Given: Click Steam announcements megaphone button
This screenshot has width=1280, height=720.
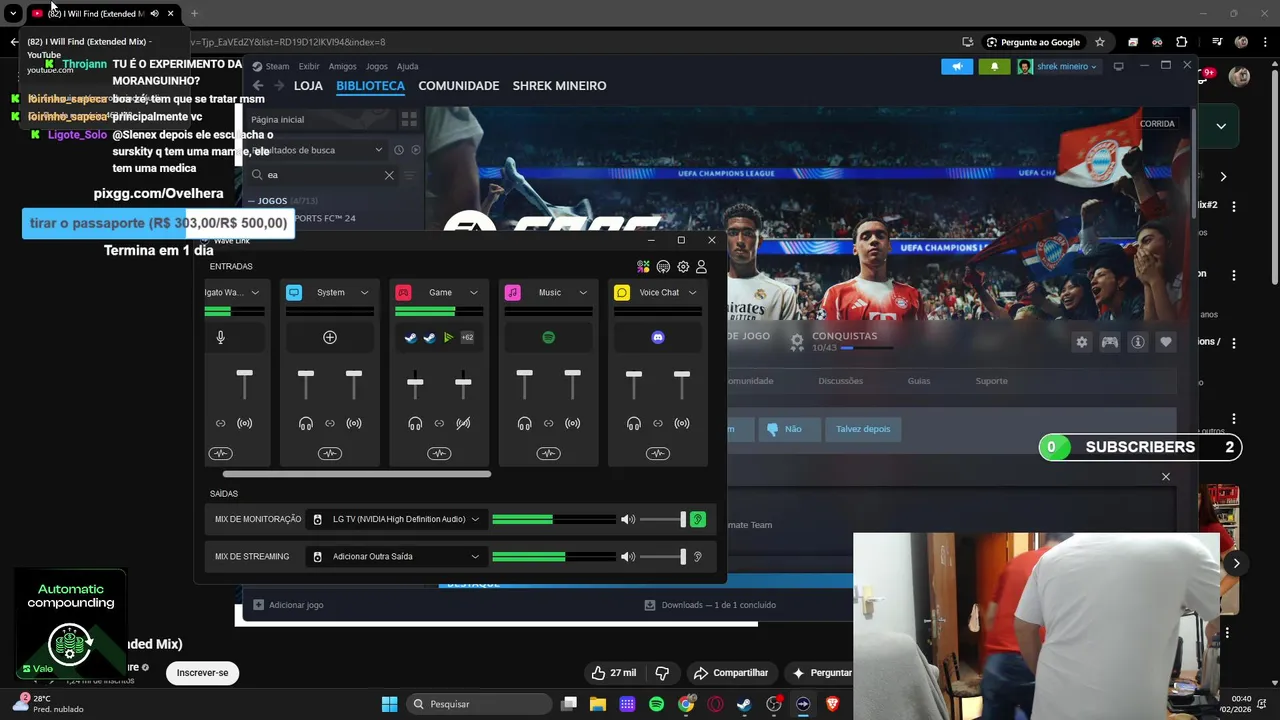Looking at the screenshot, I should coord(957,67).
